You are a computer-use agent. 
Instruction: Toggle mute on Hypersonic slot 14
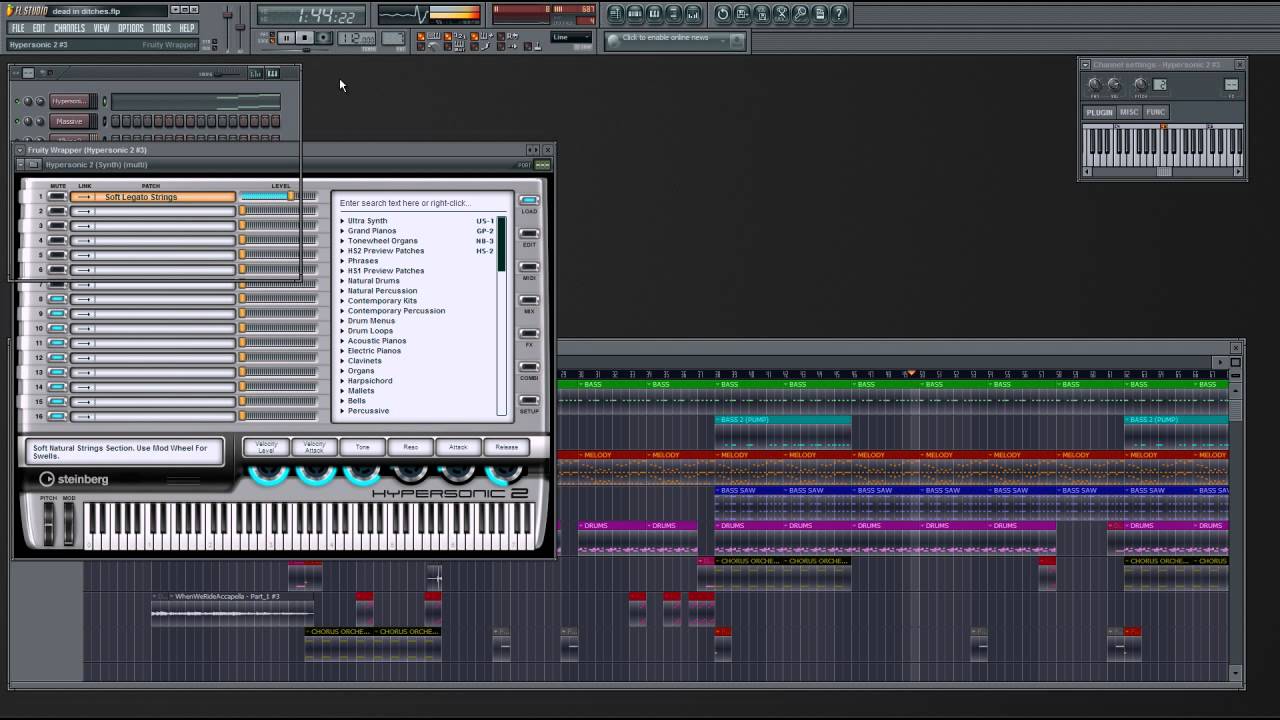[x=58, y=387]
